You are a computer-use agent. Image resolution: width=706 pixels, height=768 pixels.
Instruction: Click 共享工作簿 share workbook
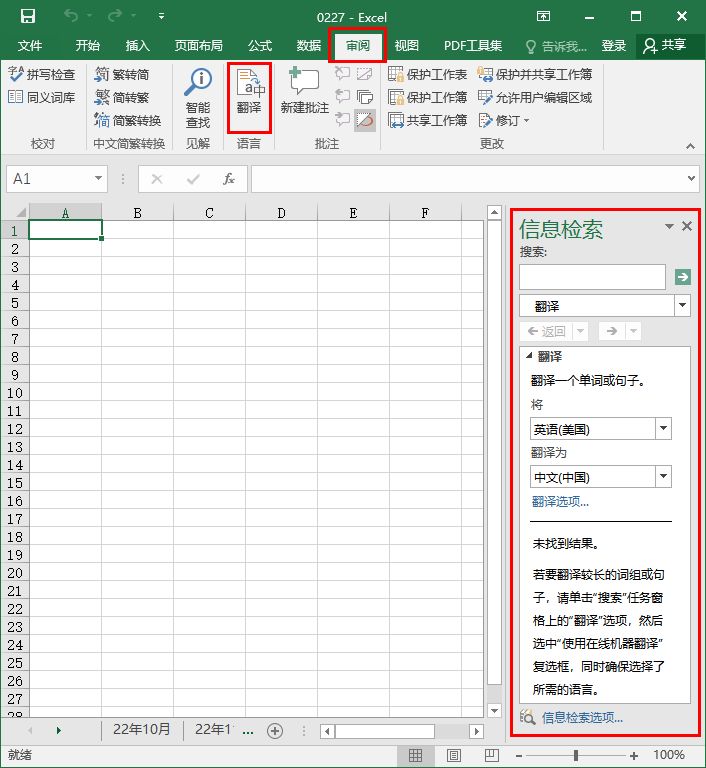tap(427, 120)
